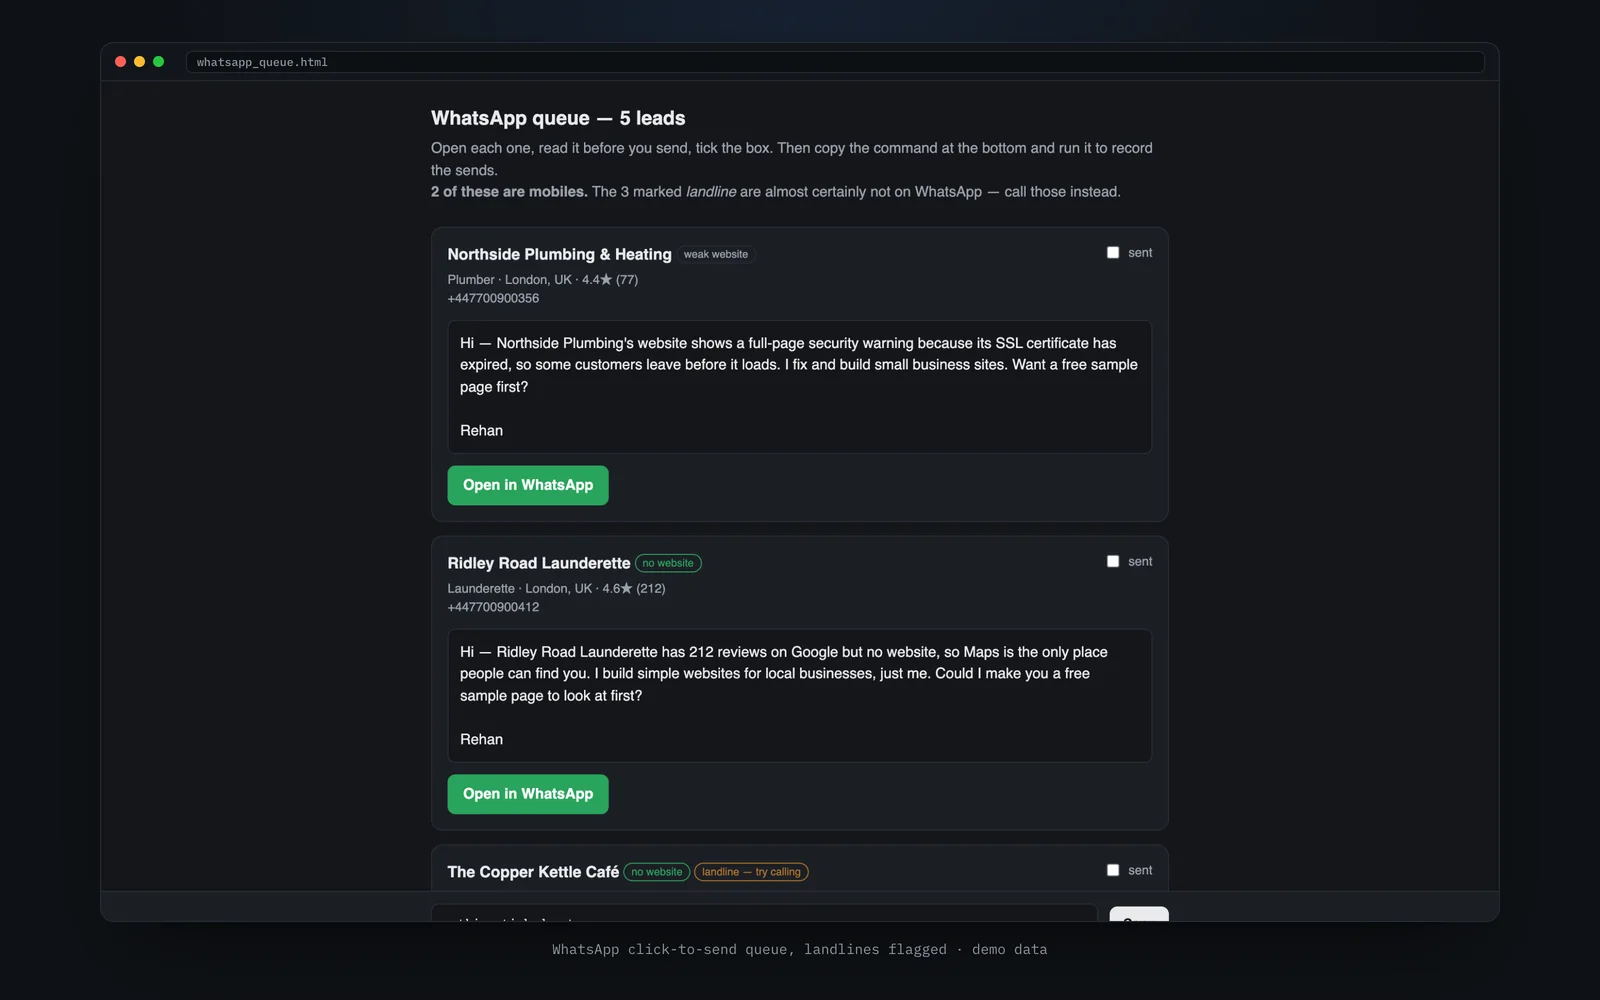The width and height of the screenshot is (1600, 1000).
Task: Click the "no website" tag on Copper Kettle Café
Action: pyautogui.click(x=657, y=872)
